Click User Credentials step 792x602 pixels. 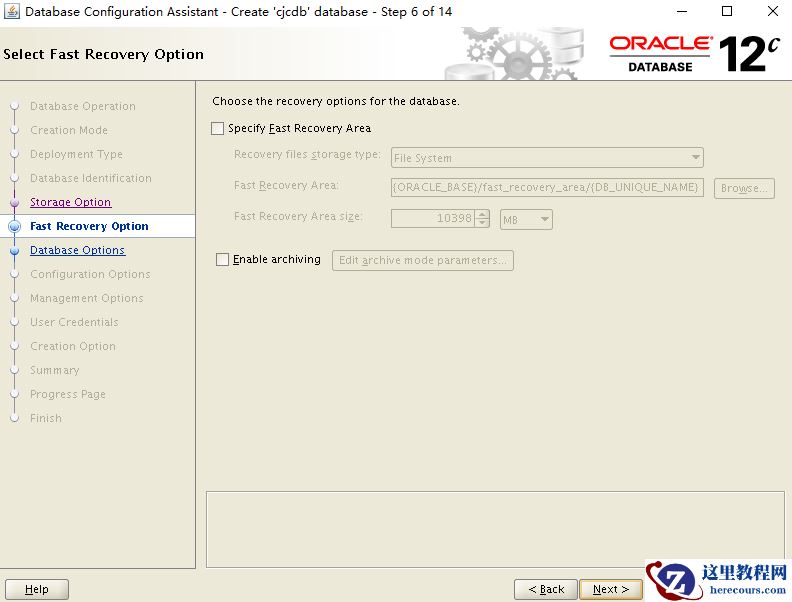pos(74,322)
